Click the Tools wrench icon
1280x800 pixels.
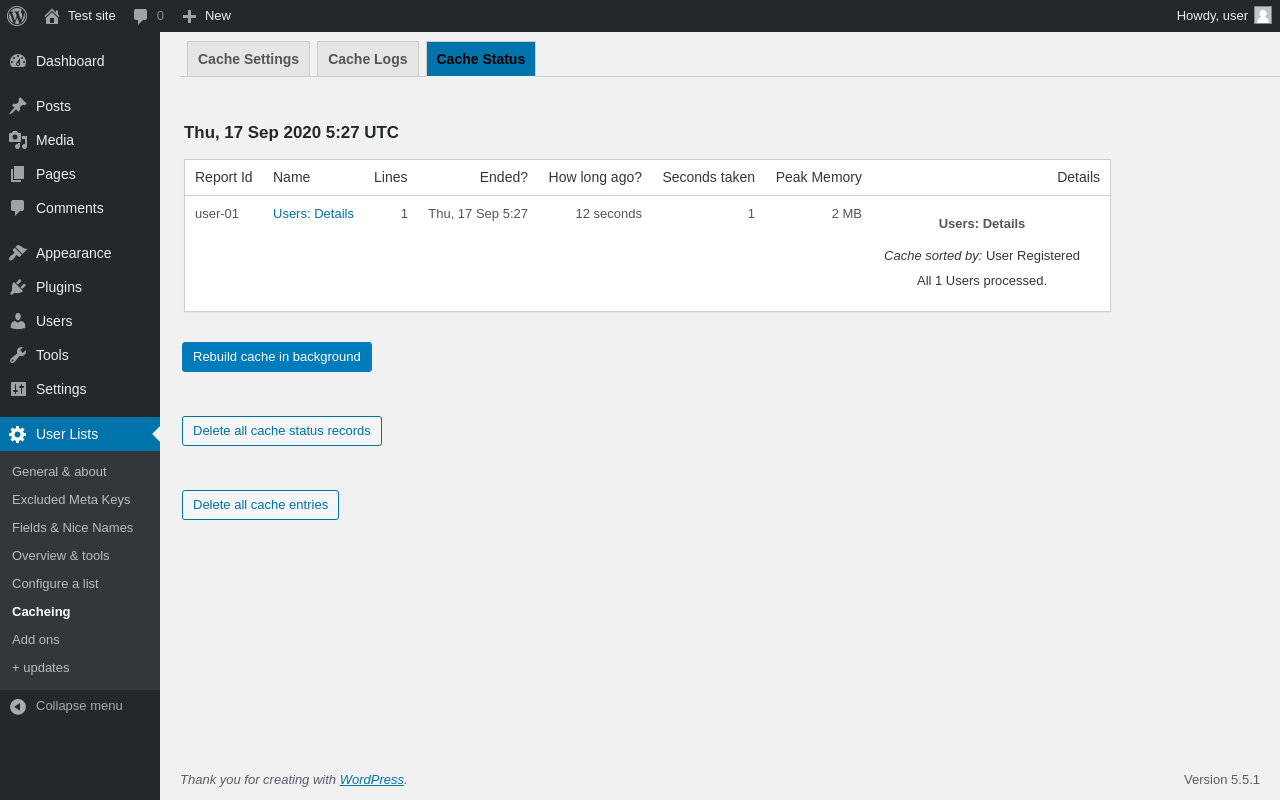pyautogui.click(x=18, y=355)
